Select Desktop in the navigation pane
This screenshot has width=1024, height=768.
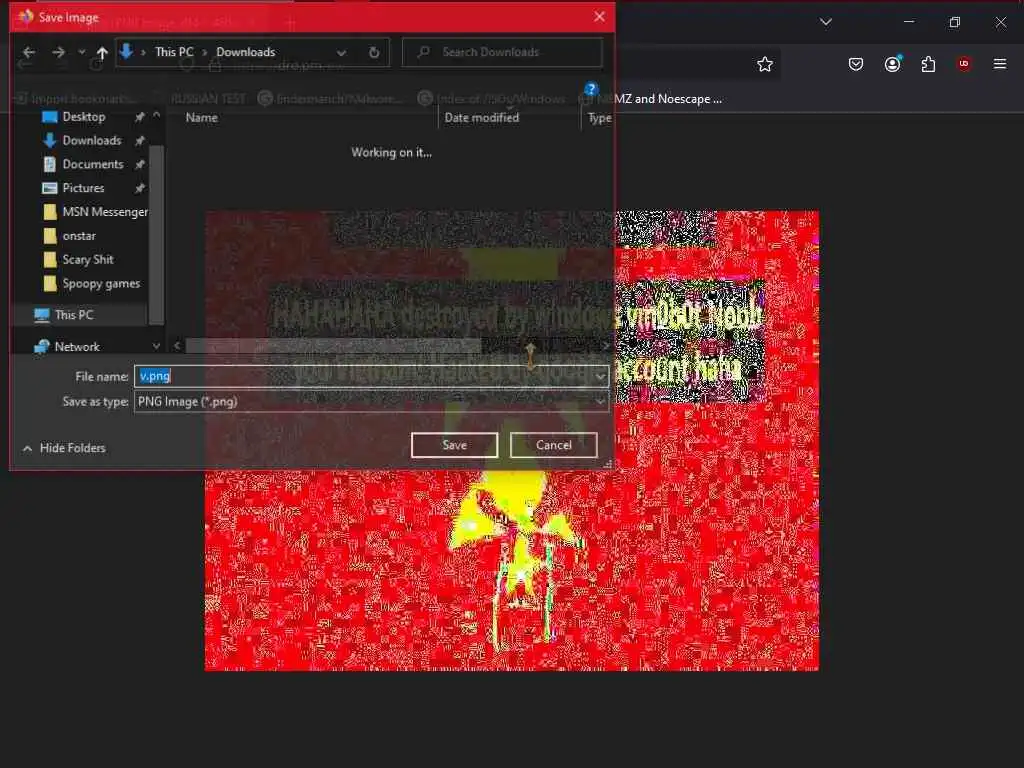click(x=84, y=117)
